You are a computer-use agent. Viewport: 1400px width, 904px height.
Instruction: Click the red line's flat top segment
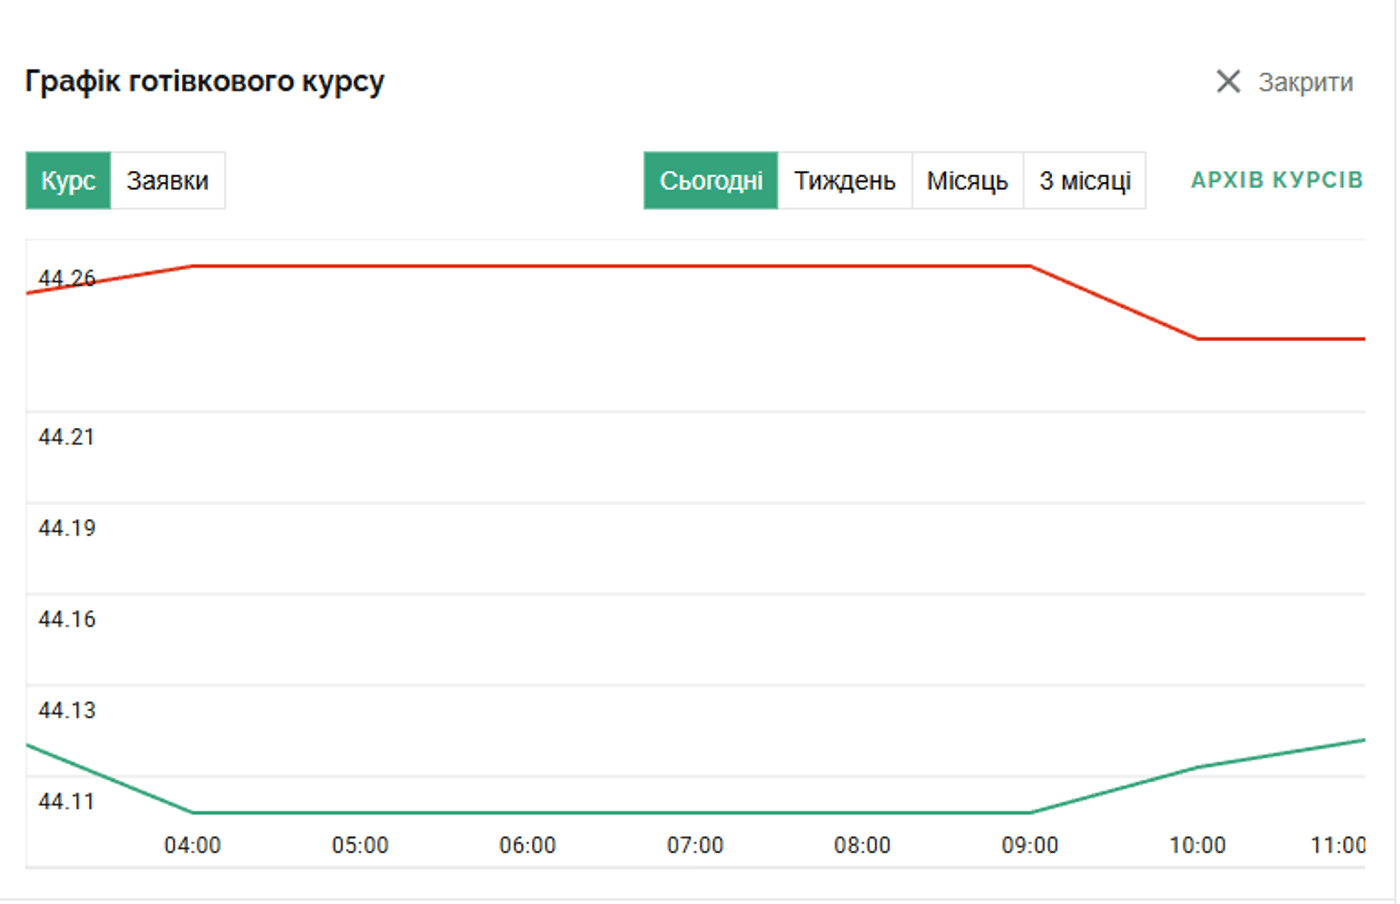(x=611, y=266)
